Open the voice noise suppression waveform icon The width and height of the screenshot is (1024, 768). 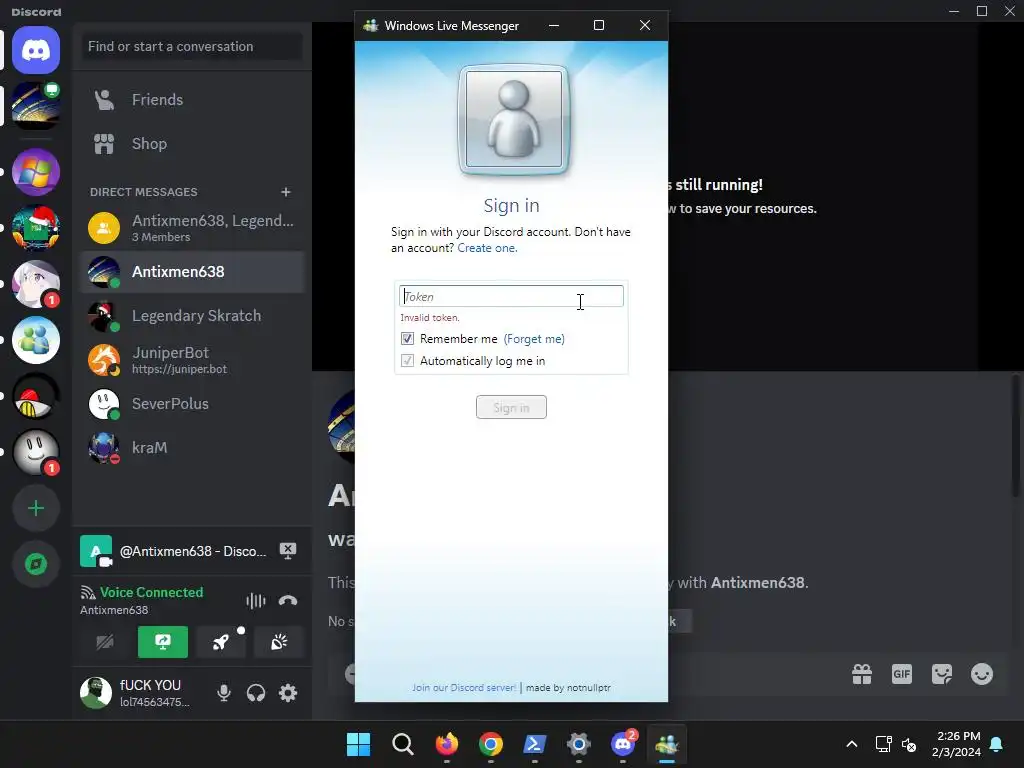coord(255,601)
